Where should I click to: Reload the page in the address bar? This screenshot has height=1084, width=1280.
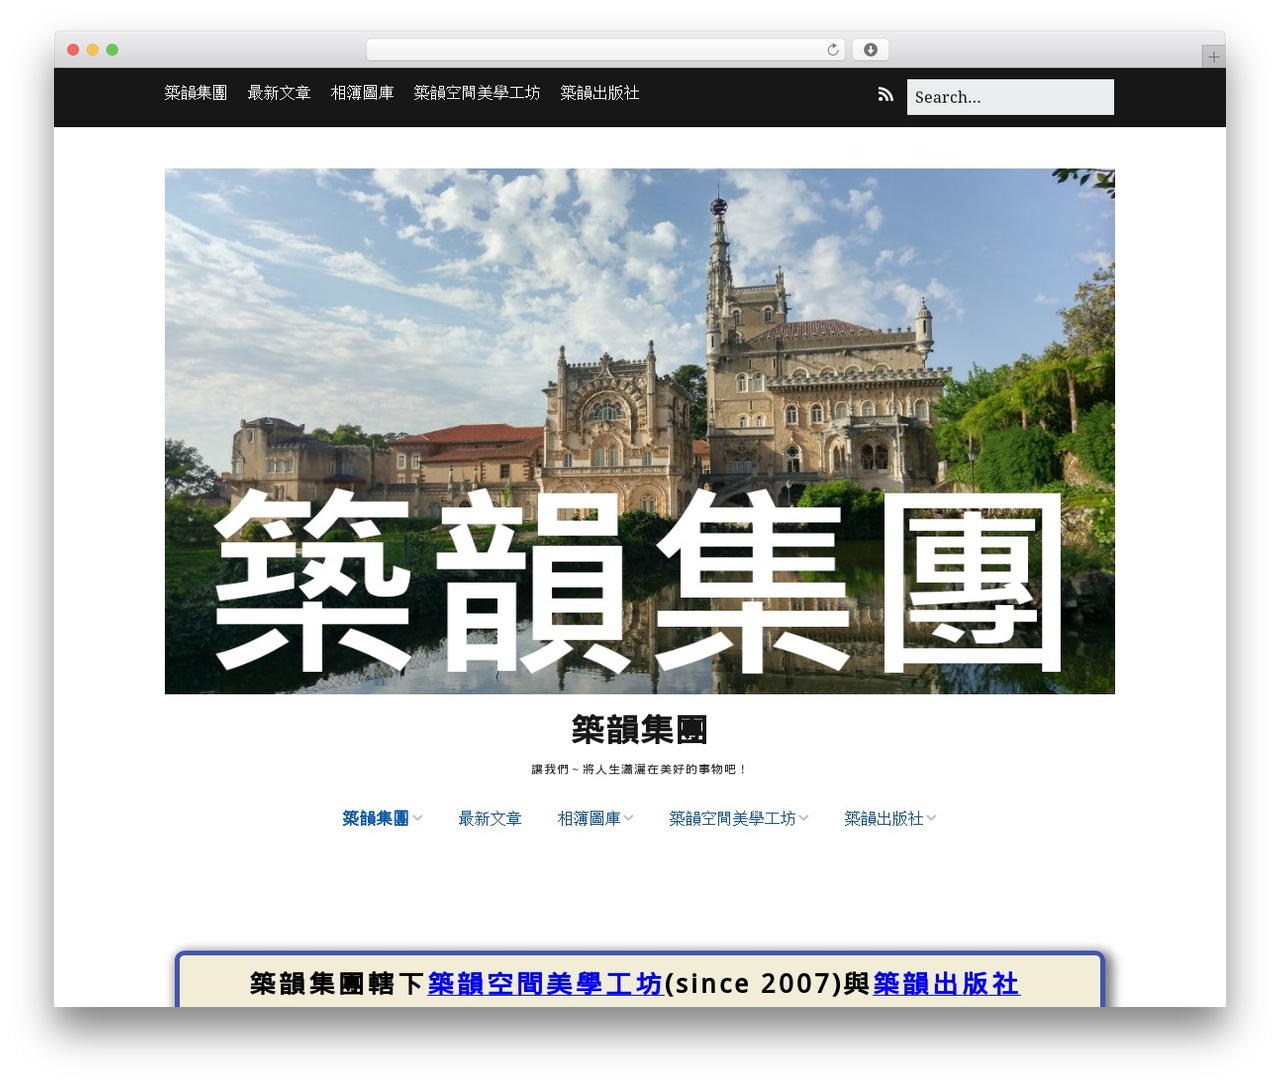[833, 50]
